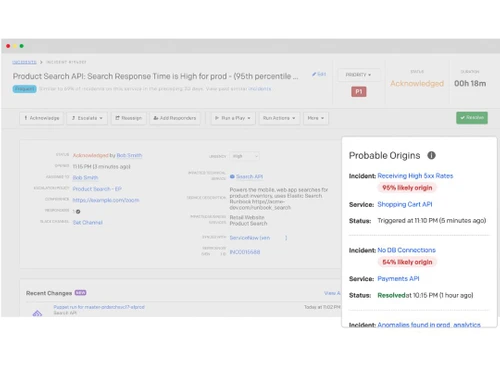Click the 95% likely origin badge
500x375 pixels.
point(407,188)
